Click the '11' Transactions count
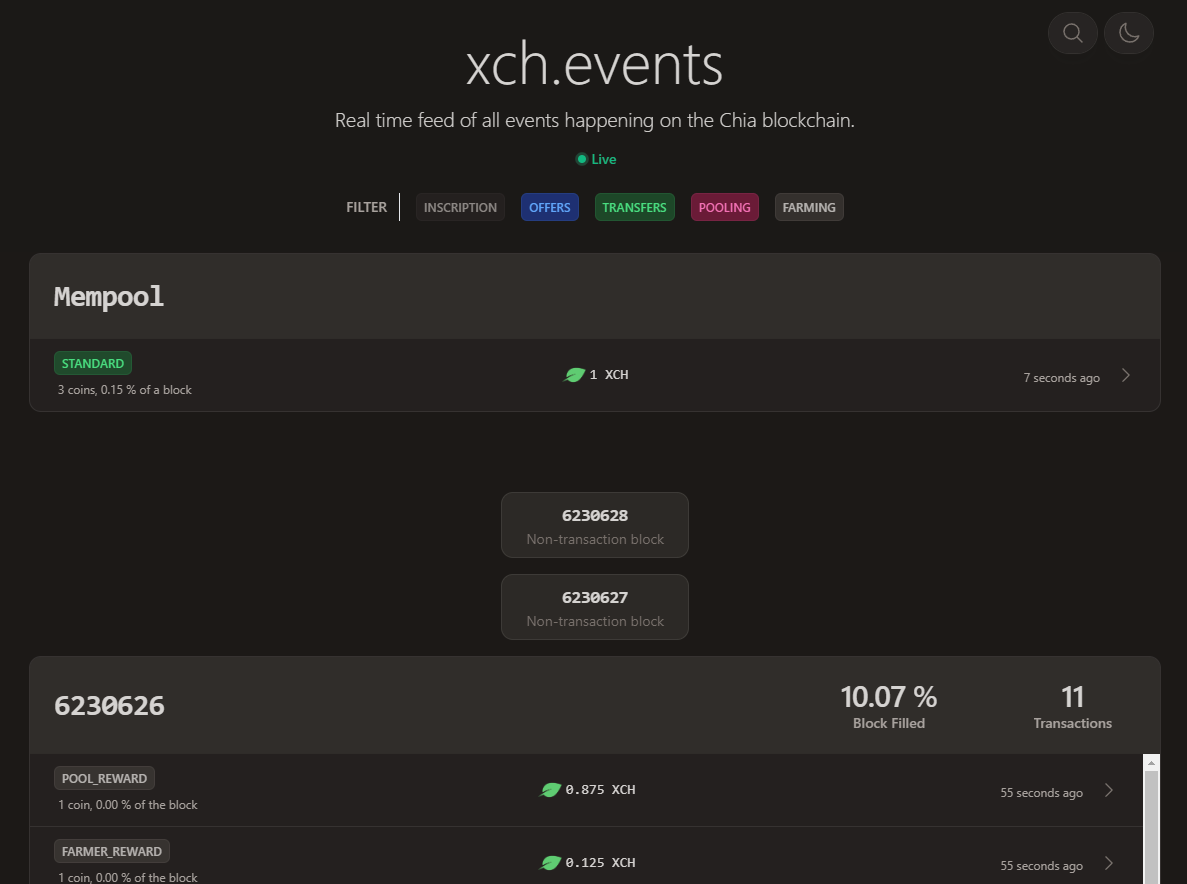The image size is (1187, 884). (x=1073, y=697)
